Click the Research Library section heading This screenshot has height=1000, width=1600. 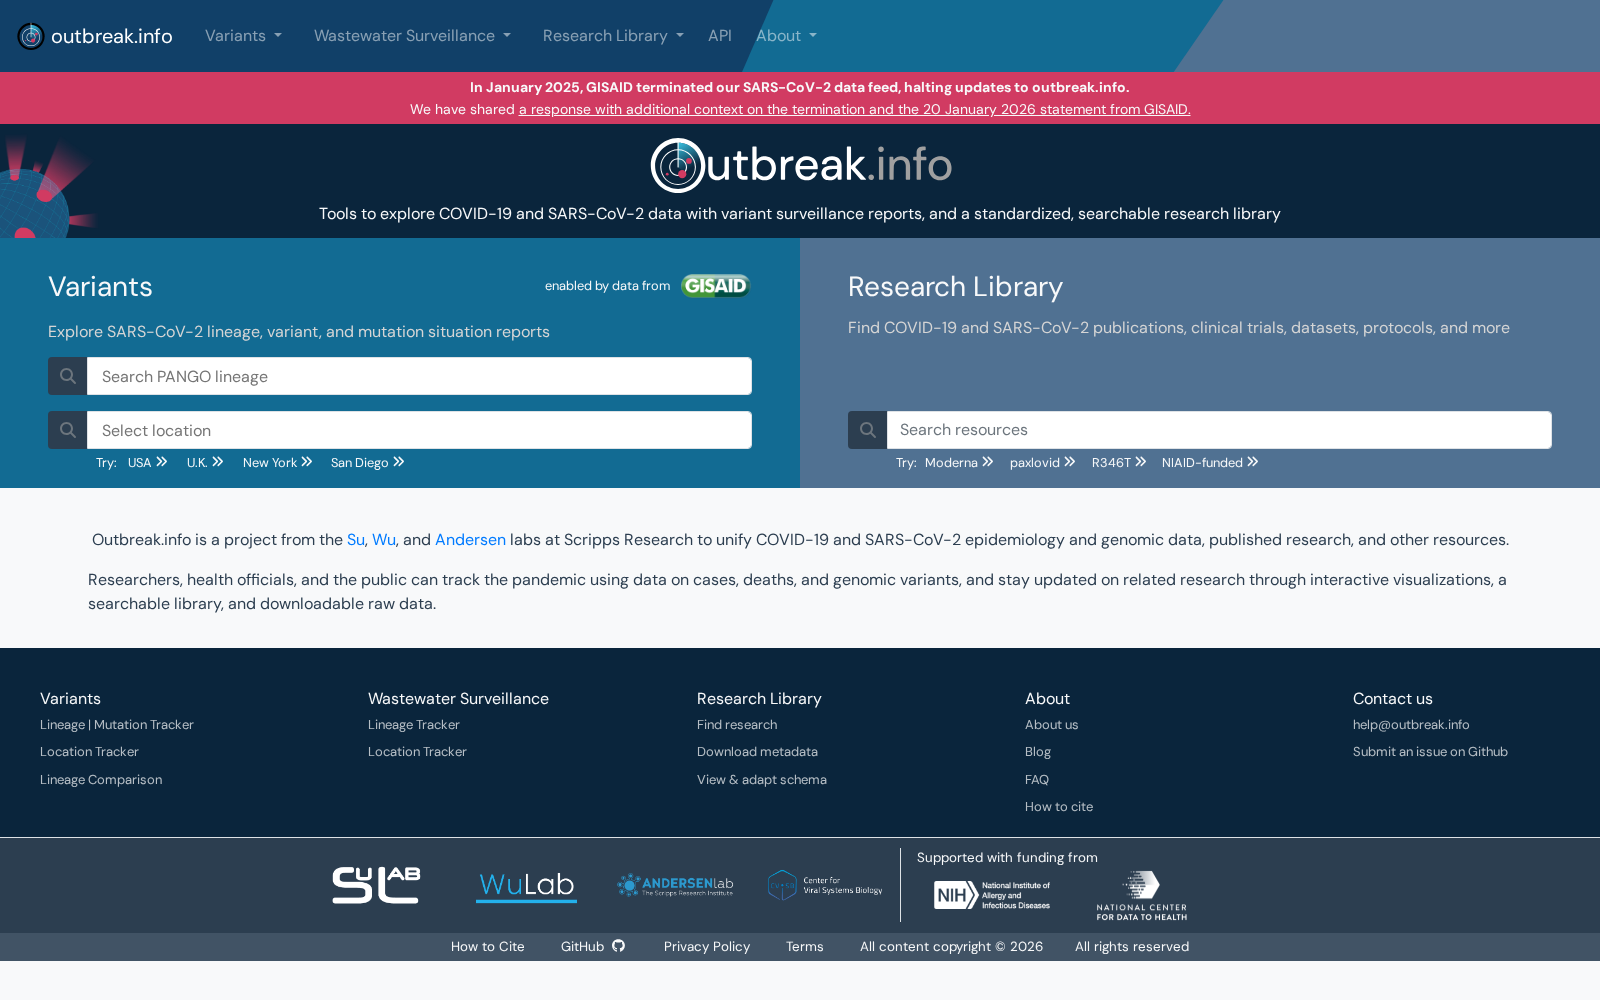click(x=955, y=287)
